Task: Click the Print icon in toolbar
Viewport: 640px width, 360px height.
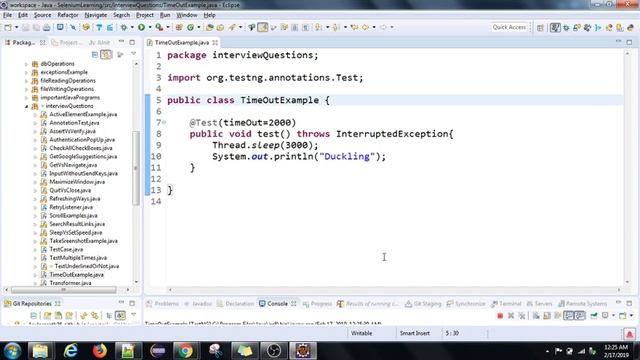Action: tap(47, 27)
